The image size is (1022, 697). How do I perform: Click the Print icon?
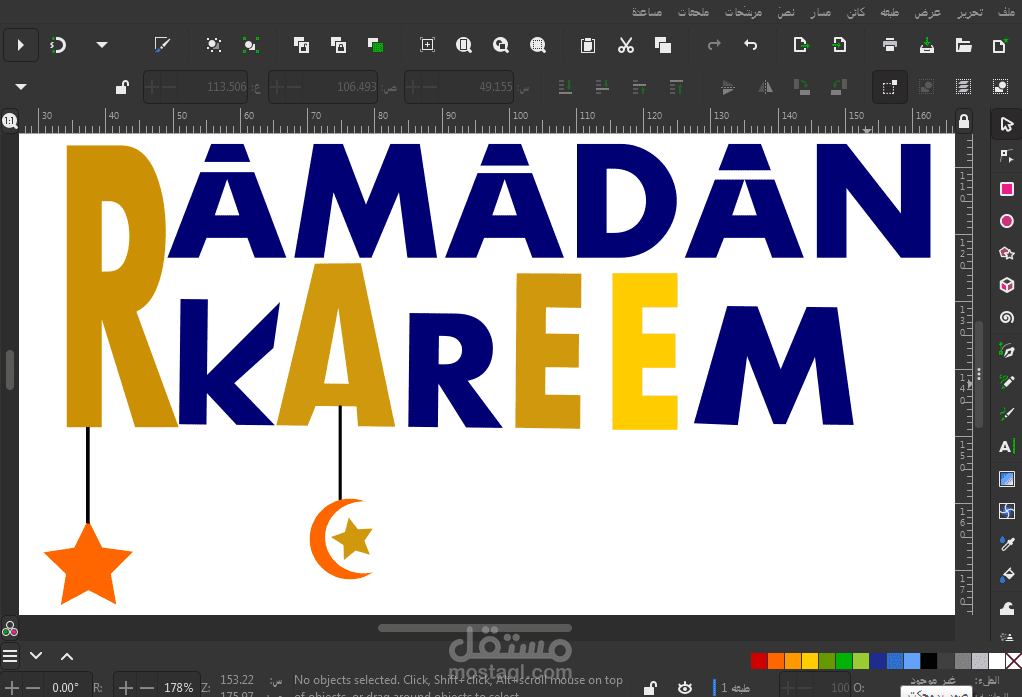pos(890,45)
